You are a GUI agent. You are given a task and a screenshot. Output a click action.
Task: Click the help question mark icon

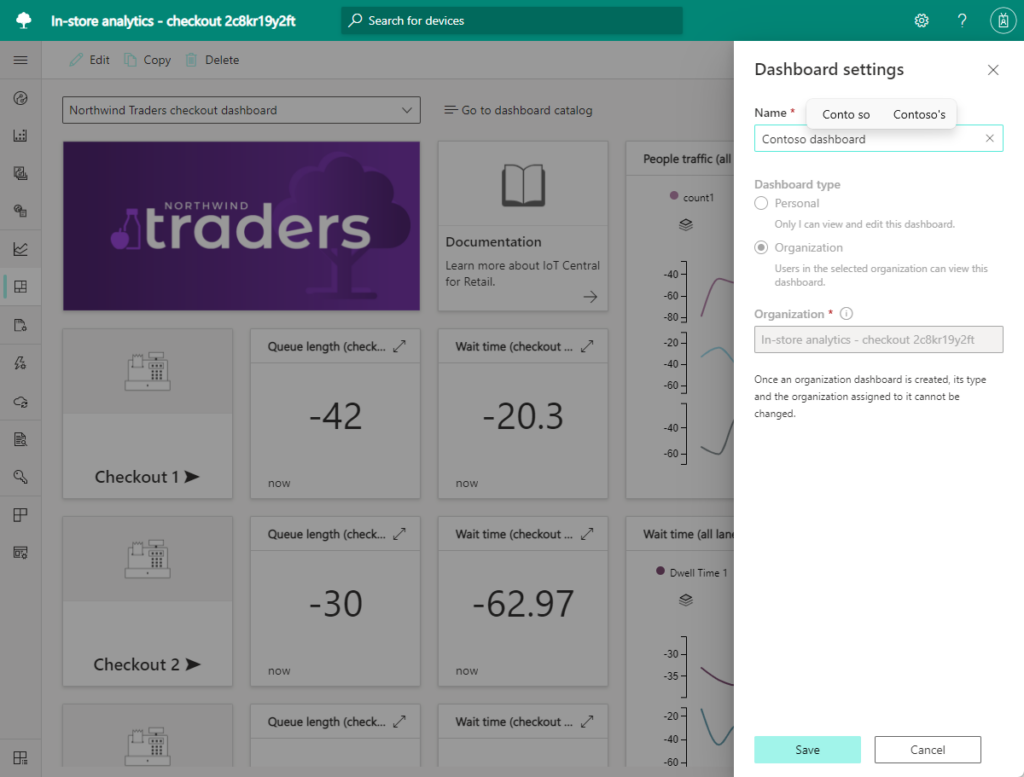point(961,19)
